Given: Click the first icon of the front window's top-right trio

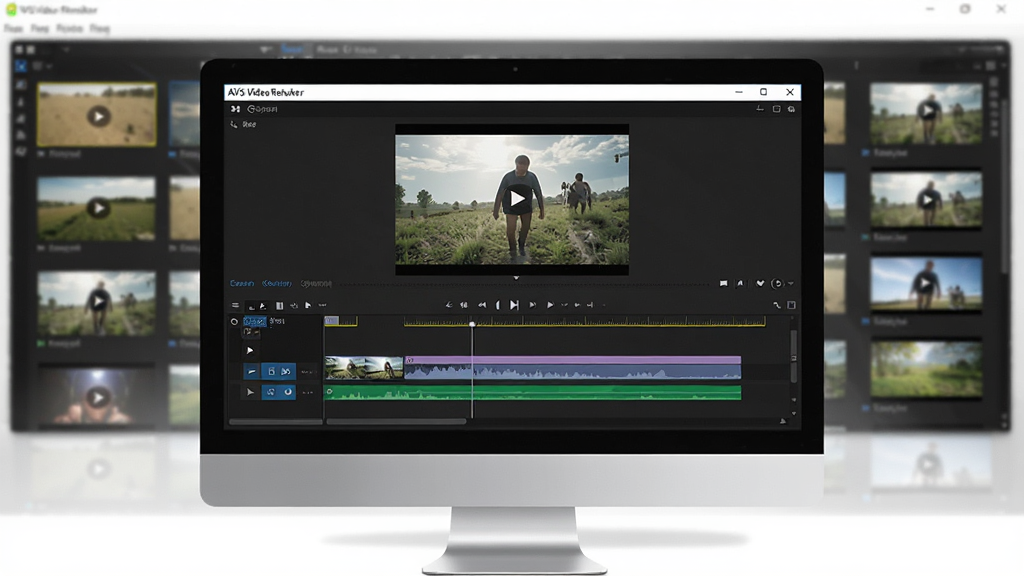Looking at the screenshot, I should (760, 109).
